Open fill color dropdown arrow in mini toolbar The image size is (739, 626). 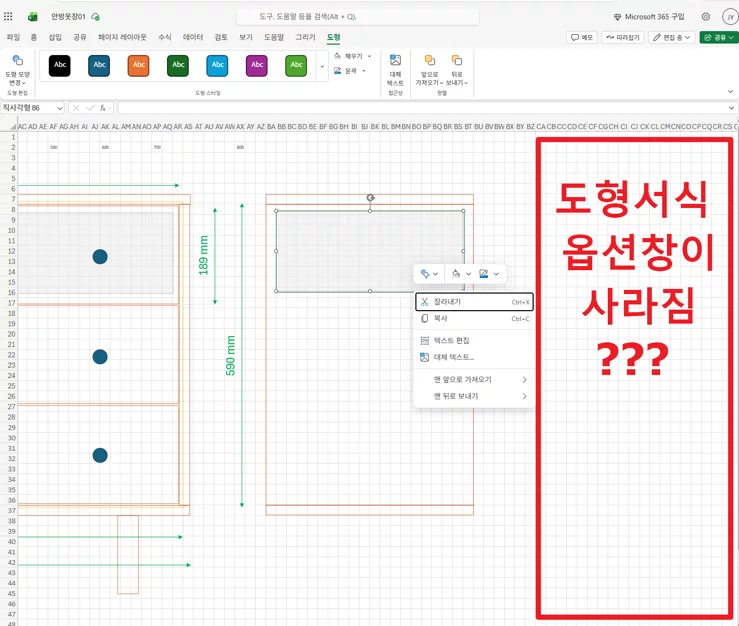[x=468, y=274]
